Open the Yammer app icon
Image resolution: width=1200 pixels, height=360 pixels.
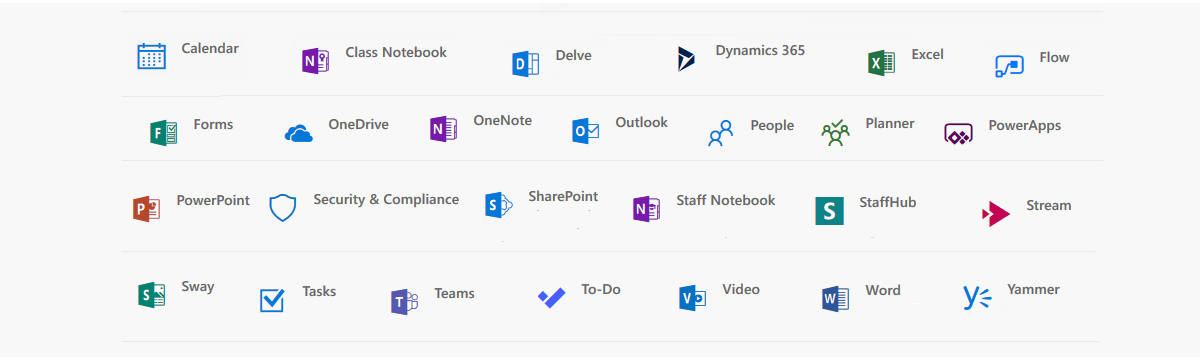tap(978, 297)
